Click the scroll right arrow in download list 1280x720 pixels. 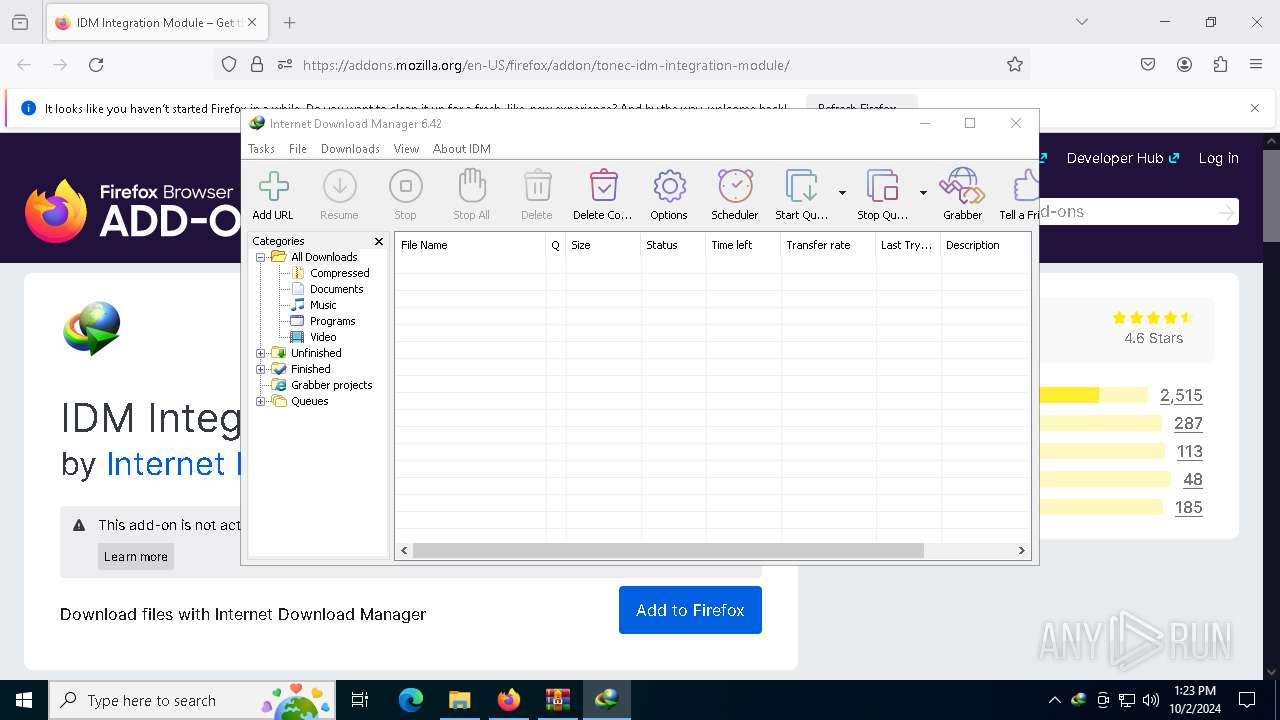(1021, 550)
